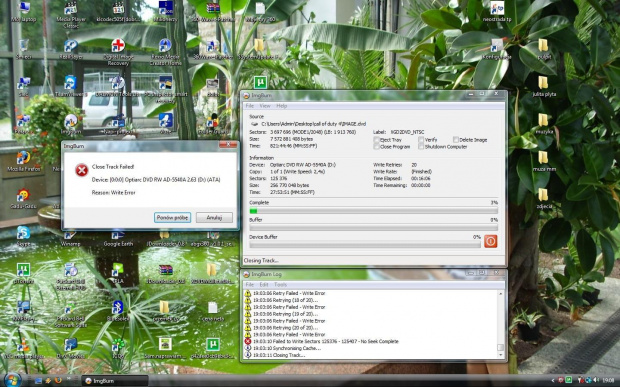Open the My laptop desktop icon
This screenshot has height=387, width=620.
click(x=24, y=11)
